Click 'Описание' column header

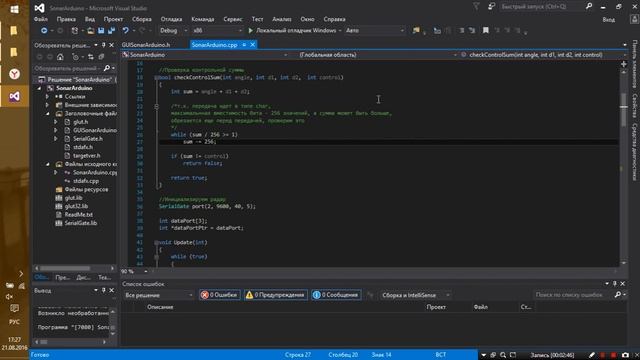tap(160, 307)
